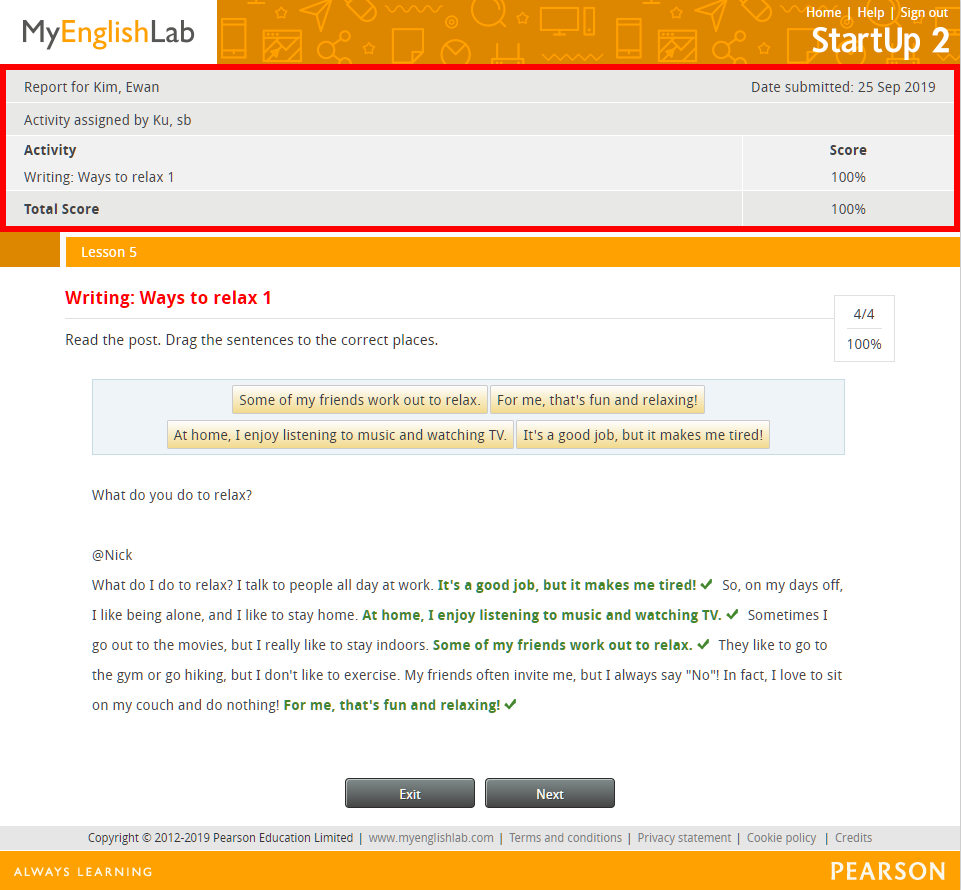This screenshot has height=890, width=961.
Task: Go to the Next activity
Action: [550, 793]
